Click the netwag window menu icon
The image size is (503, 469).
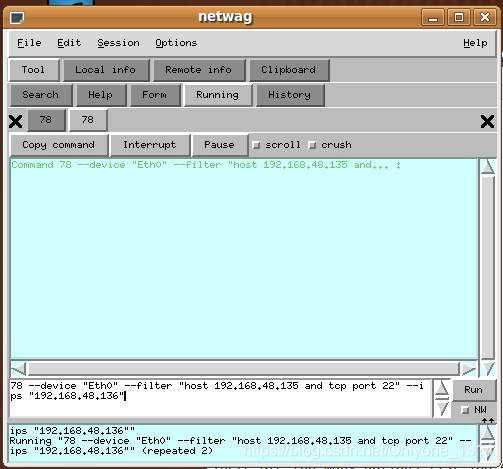17,18
